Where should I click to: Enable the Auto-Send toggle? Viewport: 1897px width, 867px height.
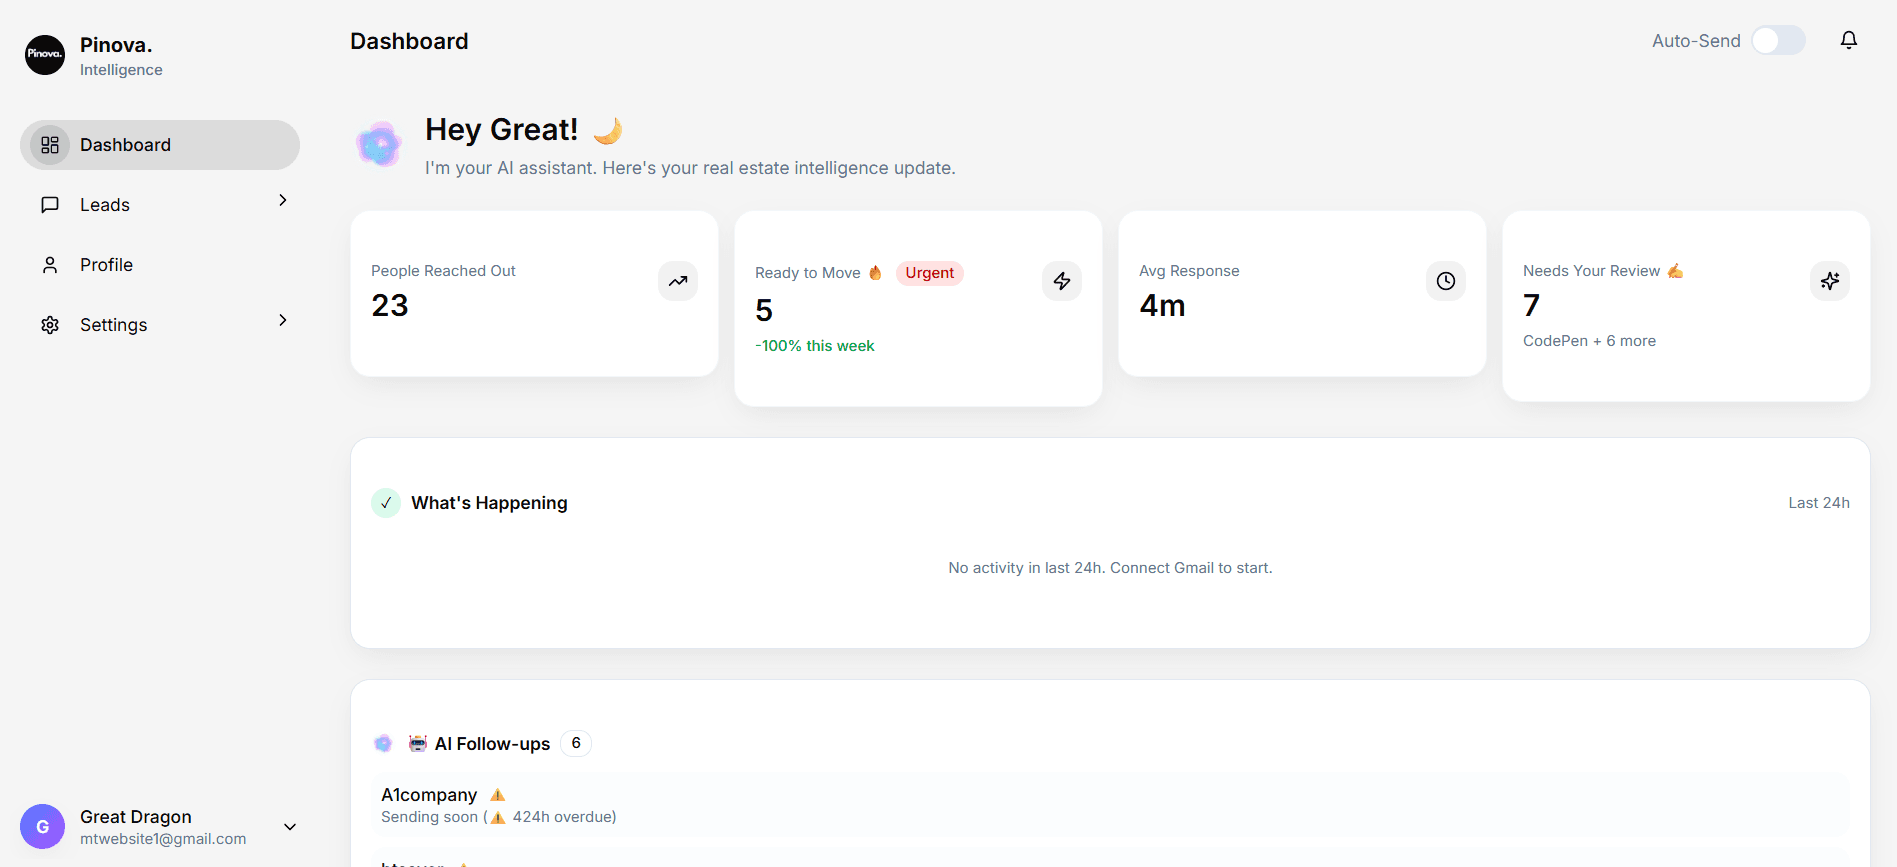[x=1777, y=40]
